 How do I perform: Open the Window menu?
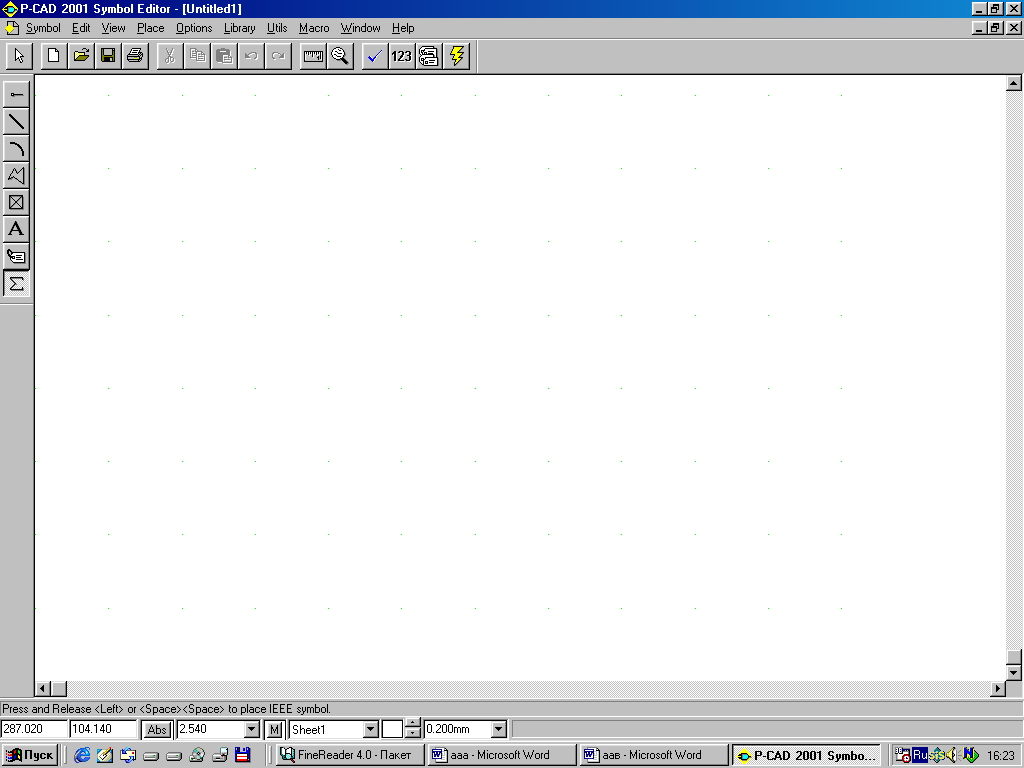pyautogui.click(x=360, y=28)
